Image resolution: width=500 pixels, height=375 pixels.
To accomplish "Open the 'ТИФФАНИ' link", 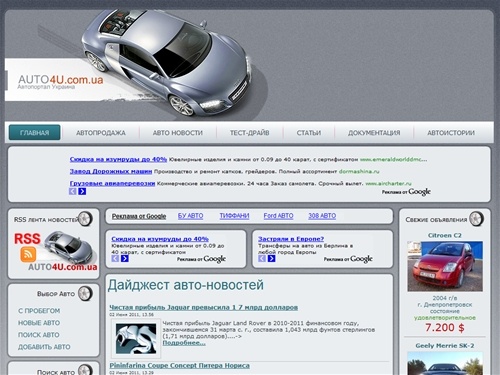I will point(234,216).
